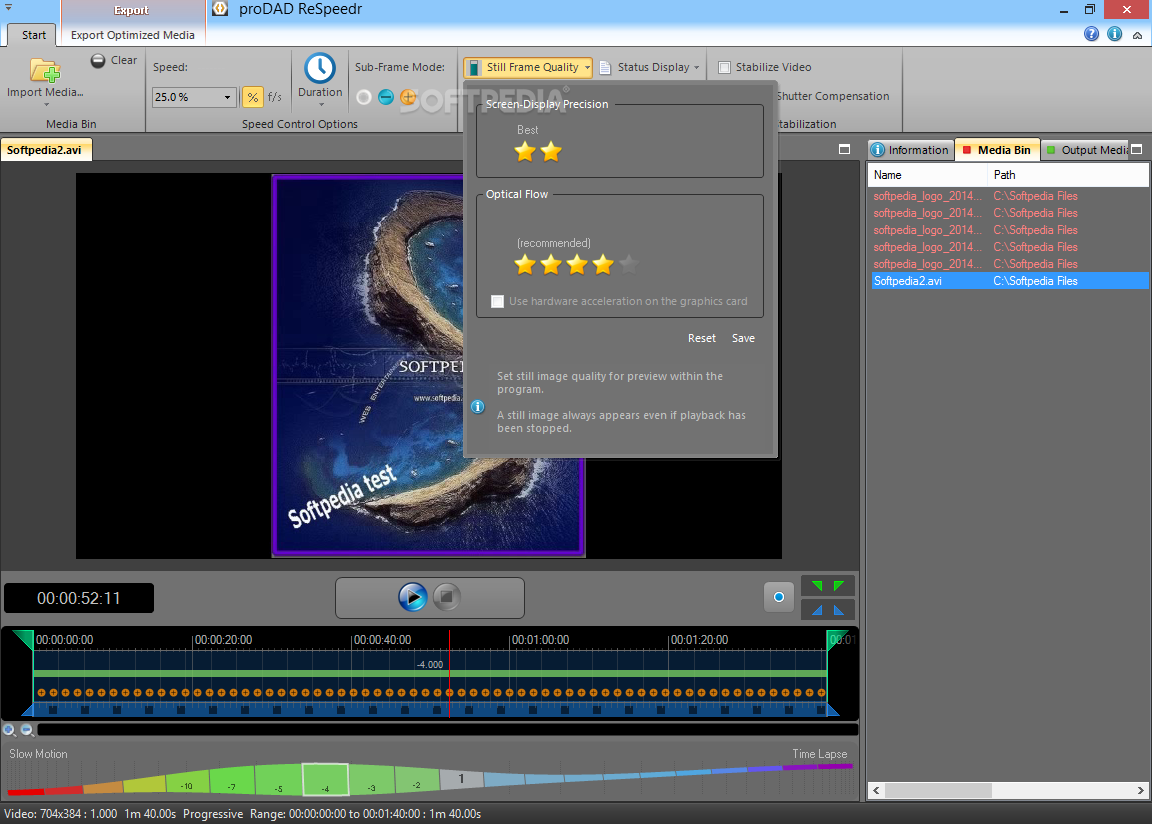Switch to the Start ribbon tab

pos(33,35)
